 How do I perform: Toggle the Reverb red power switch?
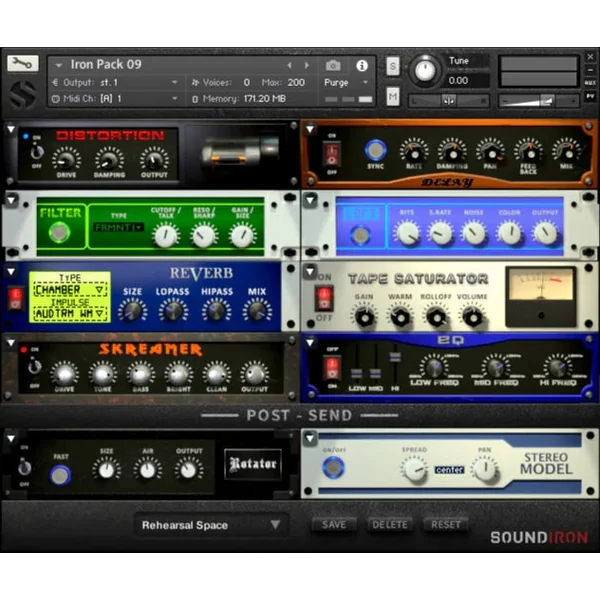click(15, 299)
